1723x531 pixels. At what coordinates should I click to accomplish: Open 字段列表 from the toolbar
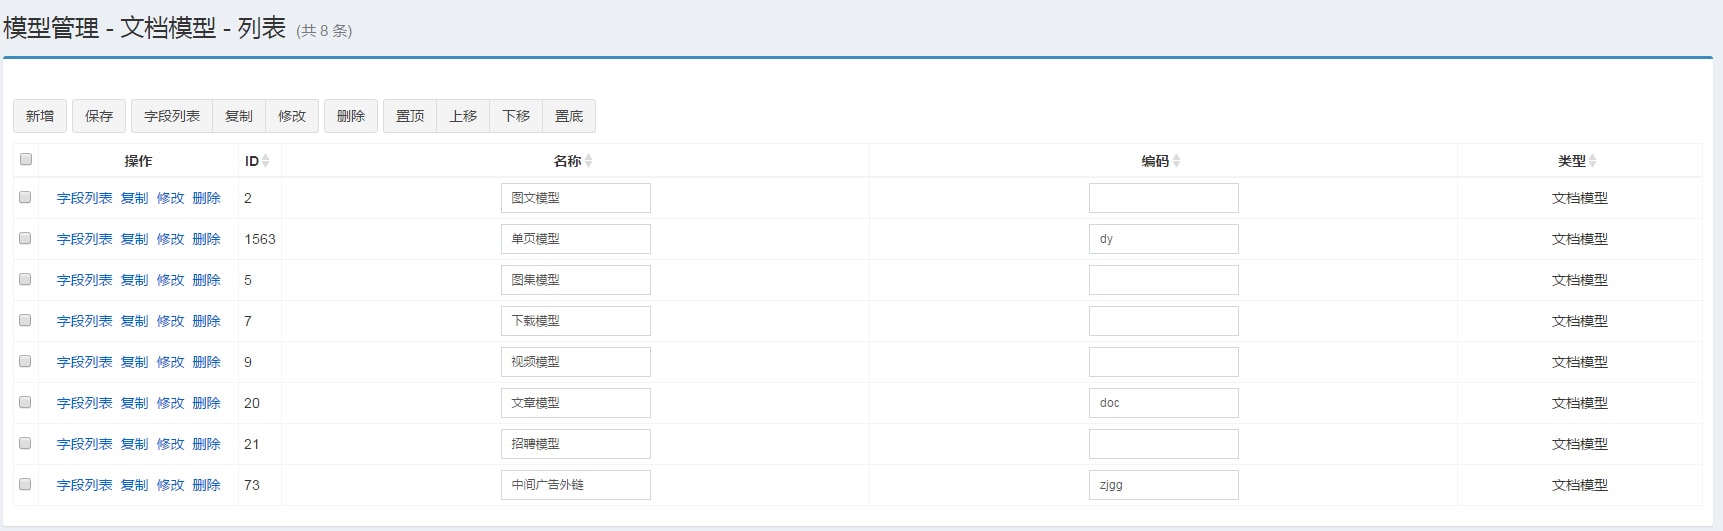(172, 116)
